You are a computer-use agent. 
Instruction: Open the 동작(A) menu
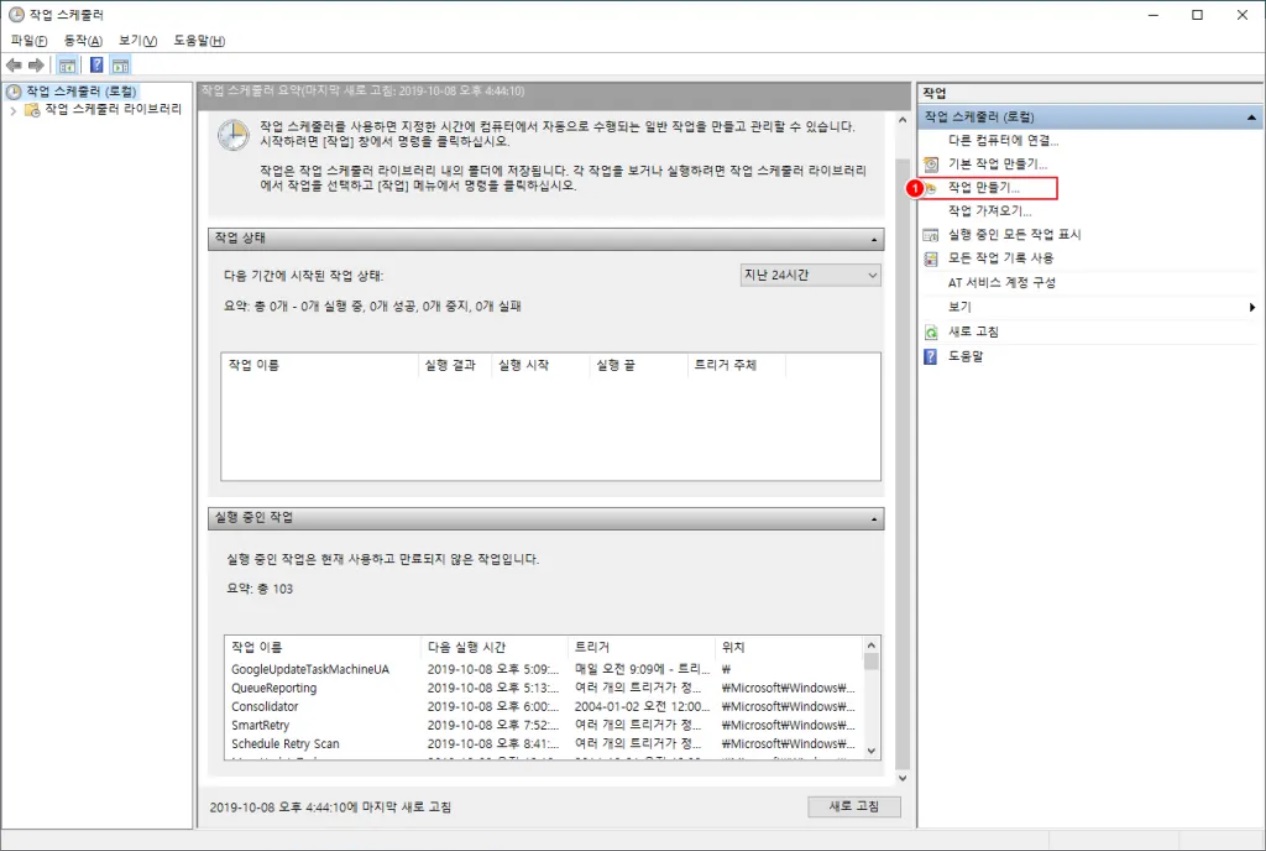83,41
